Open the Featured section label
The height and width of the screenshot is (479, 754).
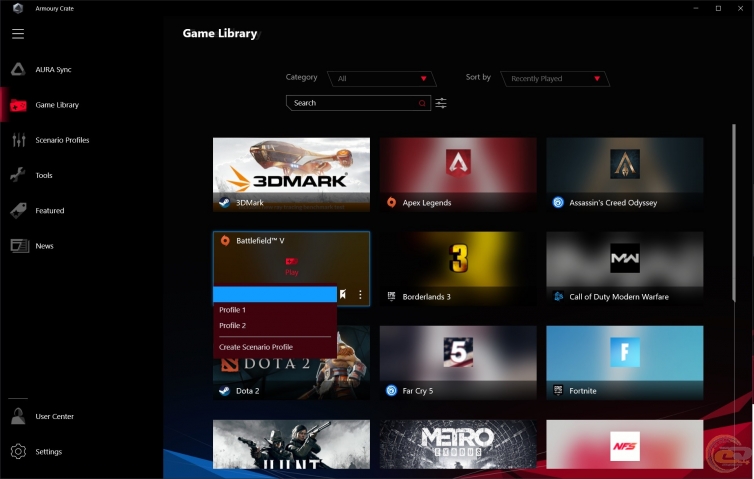[x=50, y=211]
